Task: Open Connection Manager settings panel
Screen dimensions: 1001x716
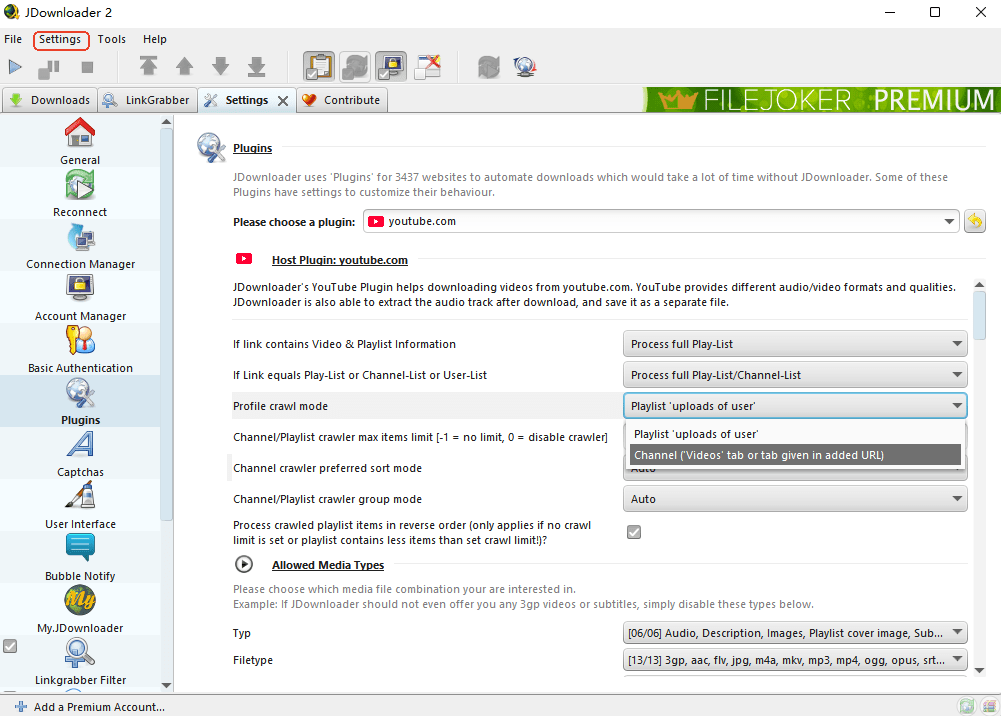Action: tap(80, 245)
